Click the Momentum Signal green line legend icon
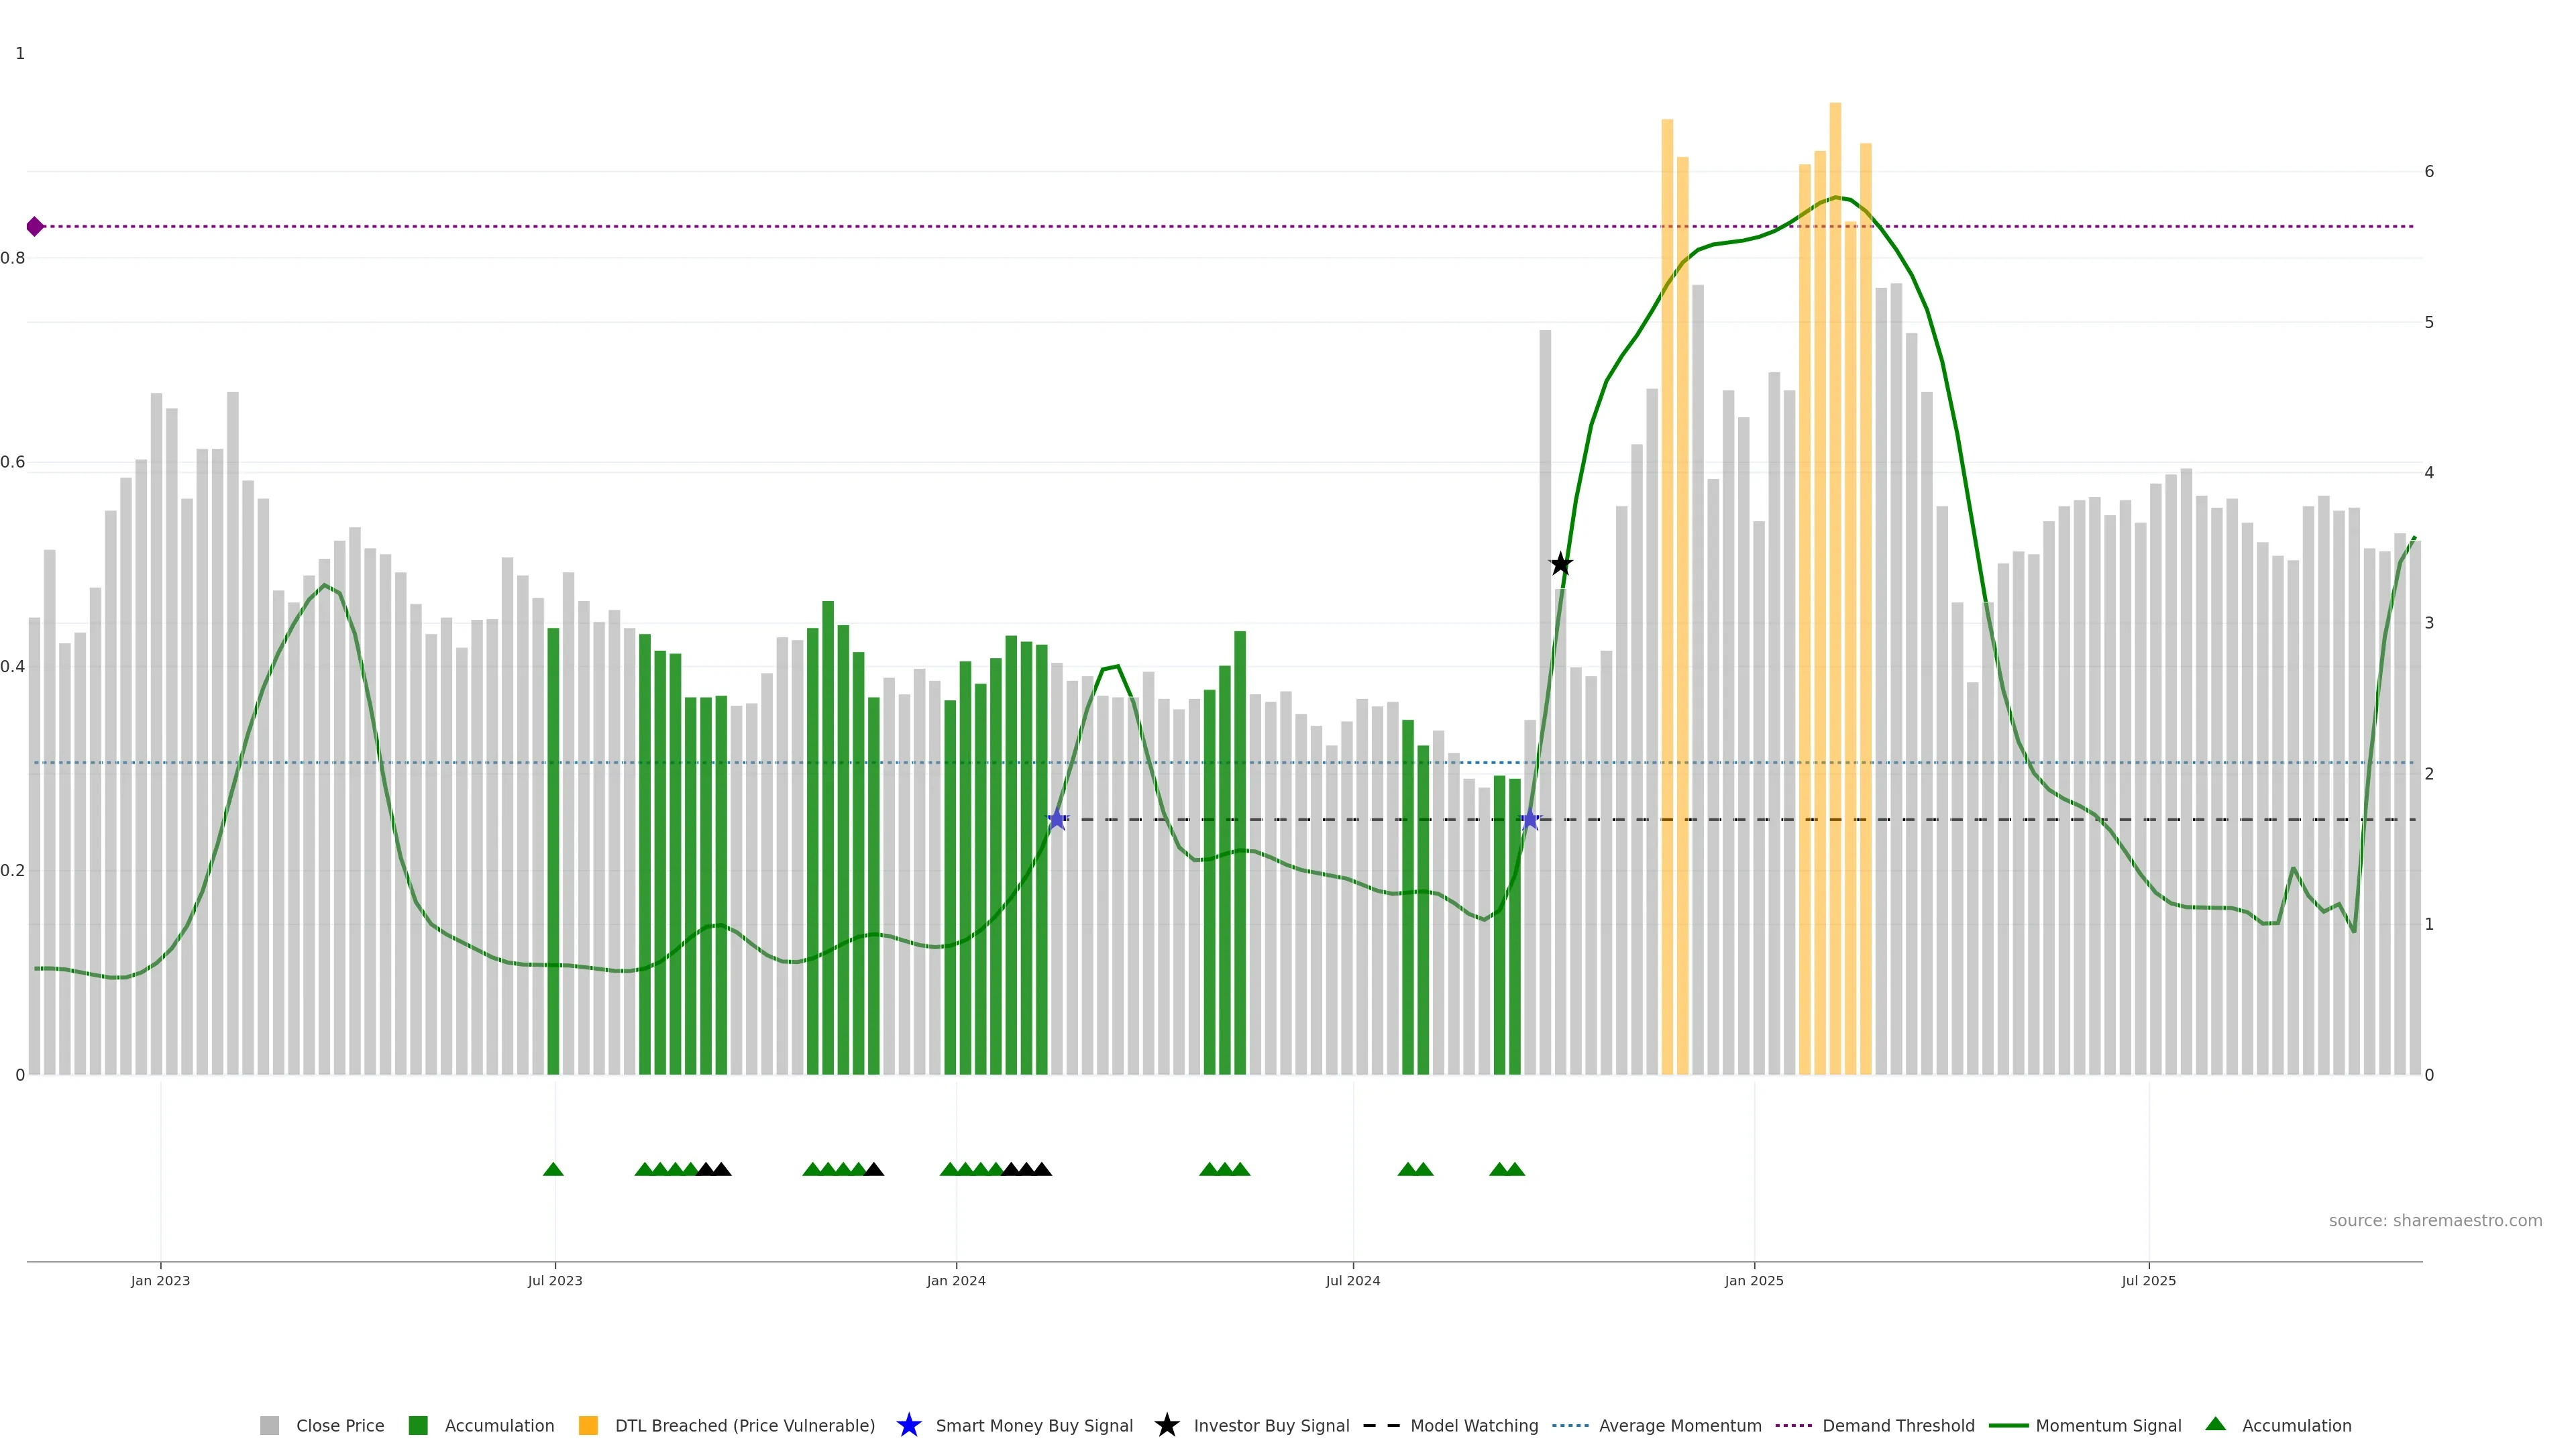The image size is (2576, 1449). 2008,1425
